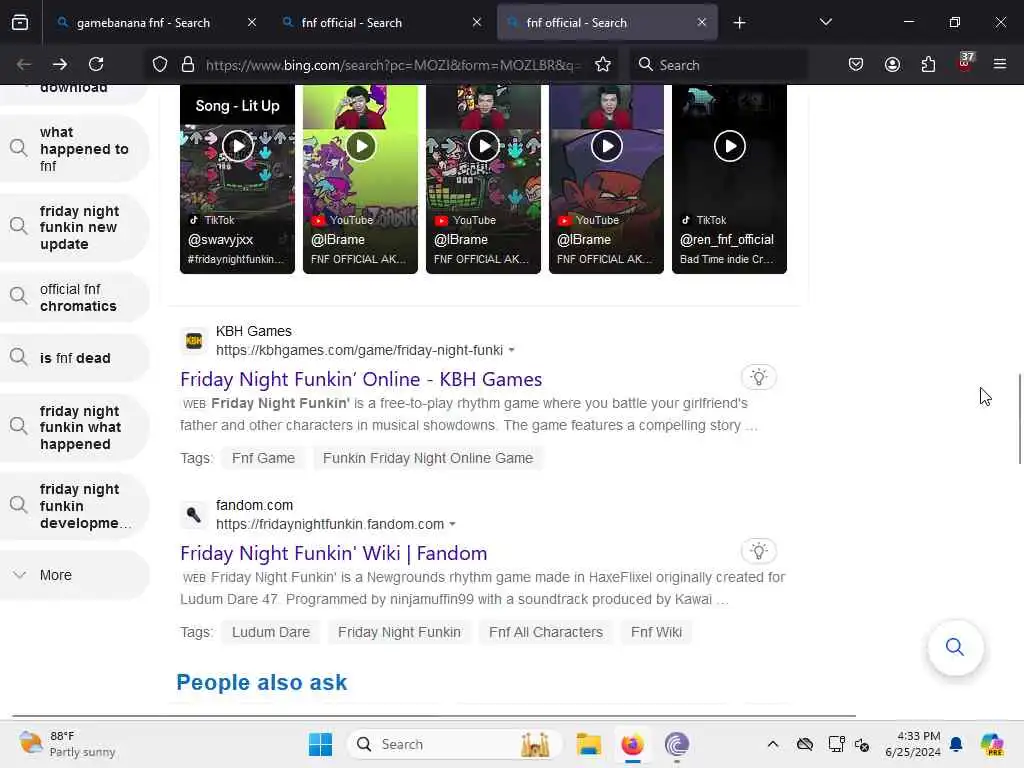The height and width of the screenshot is (768, 1024).
Task: Open Copilot preview icon in taskbar
Action: pyautogui.click(x=991, y=744)
